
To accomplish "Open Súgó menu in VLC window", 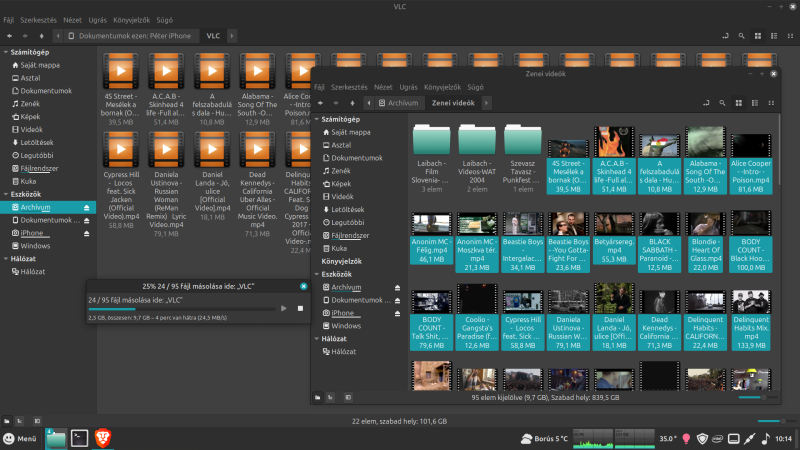I will (164, 20).
